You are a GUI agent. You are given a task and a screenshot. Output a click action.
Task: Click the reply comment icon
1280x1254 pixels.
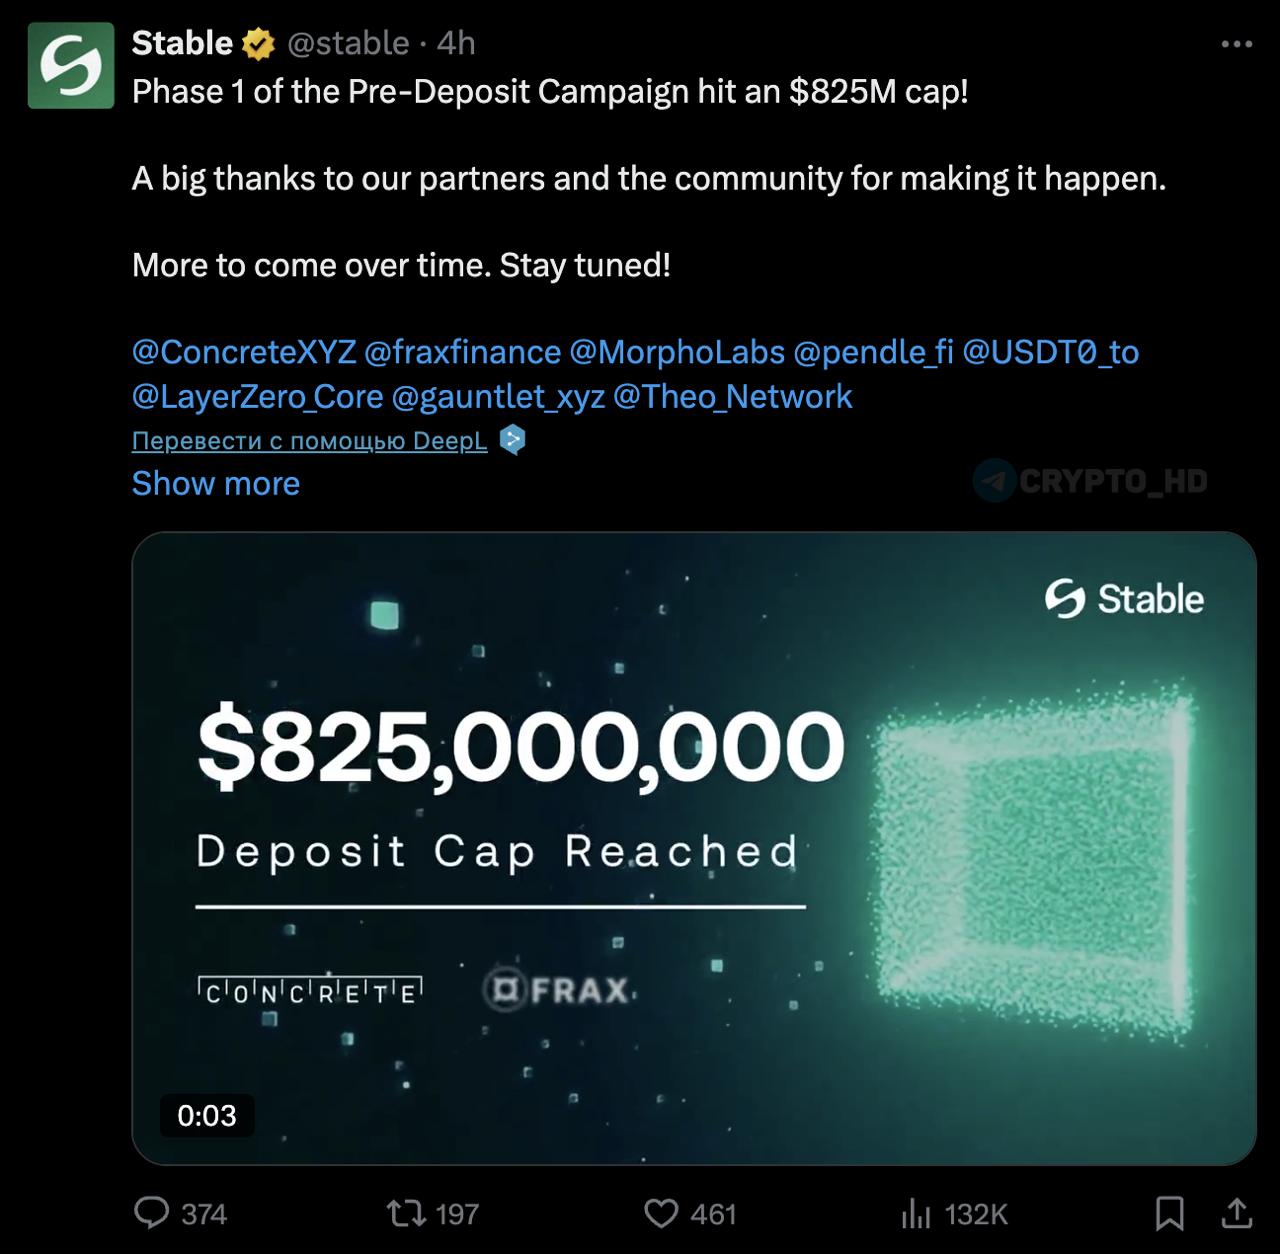point(152,1213)
